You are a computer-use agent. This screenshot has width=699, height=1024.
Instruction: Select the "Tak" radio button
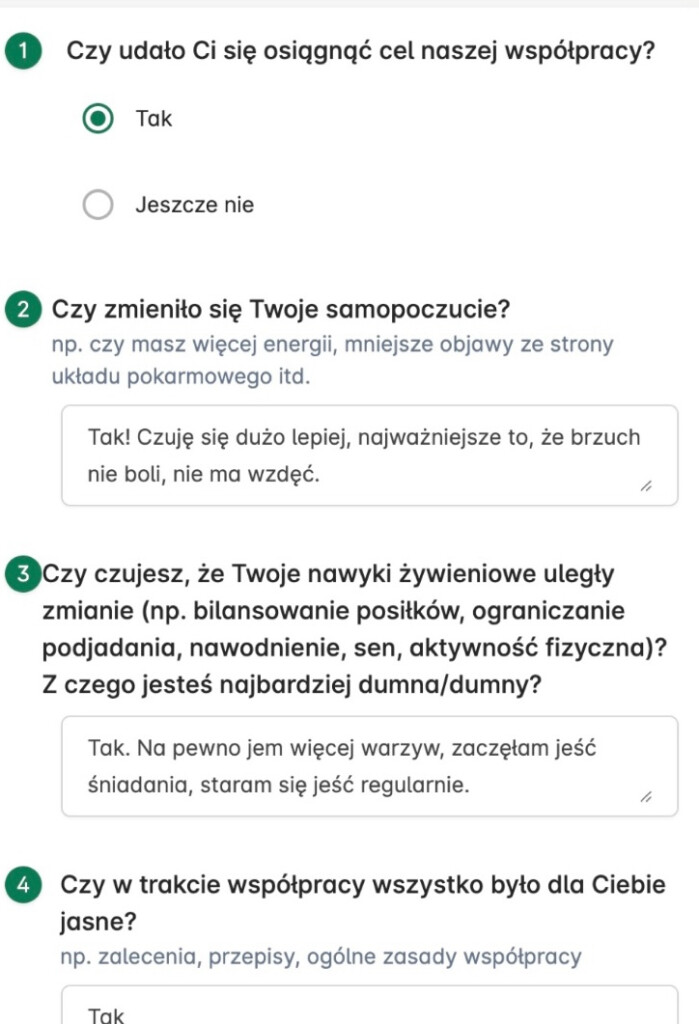tap(98, 119)
